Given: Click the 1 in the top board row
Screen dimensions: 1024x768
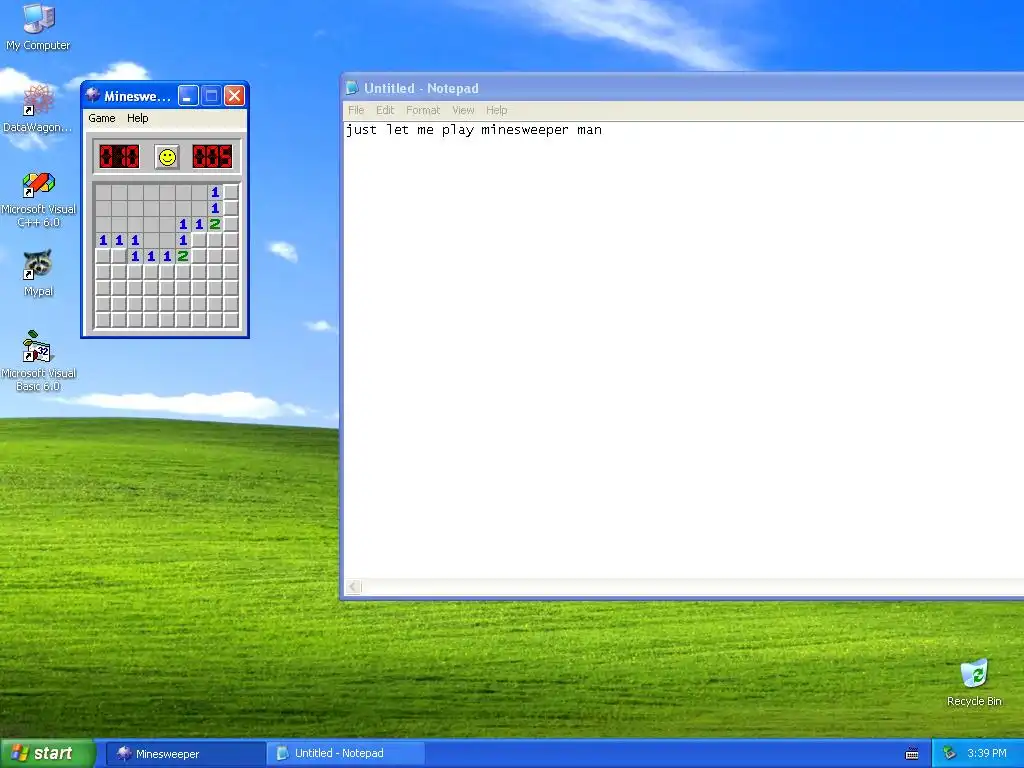Looking at the screenshot, I should (x=215, y=192).
